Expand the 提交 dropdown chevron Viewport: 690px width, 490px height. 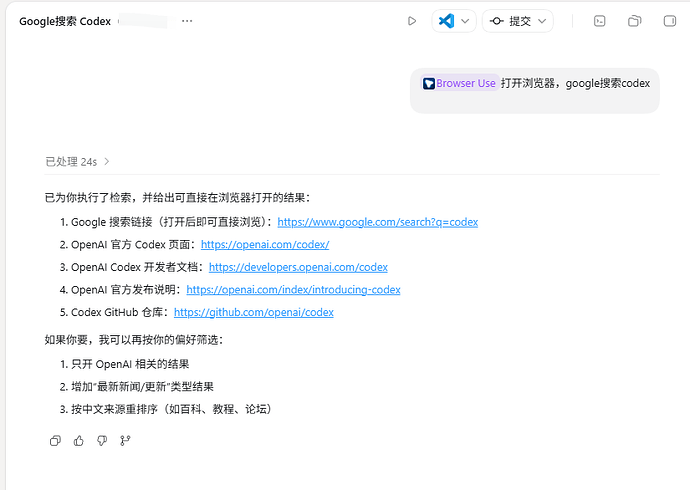542,21
